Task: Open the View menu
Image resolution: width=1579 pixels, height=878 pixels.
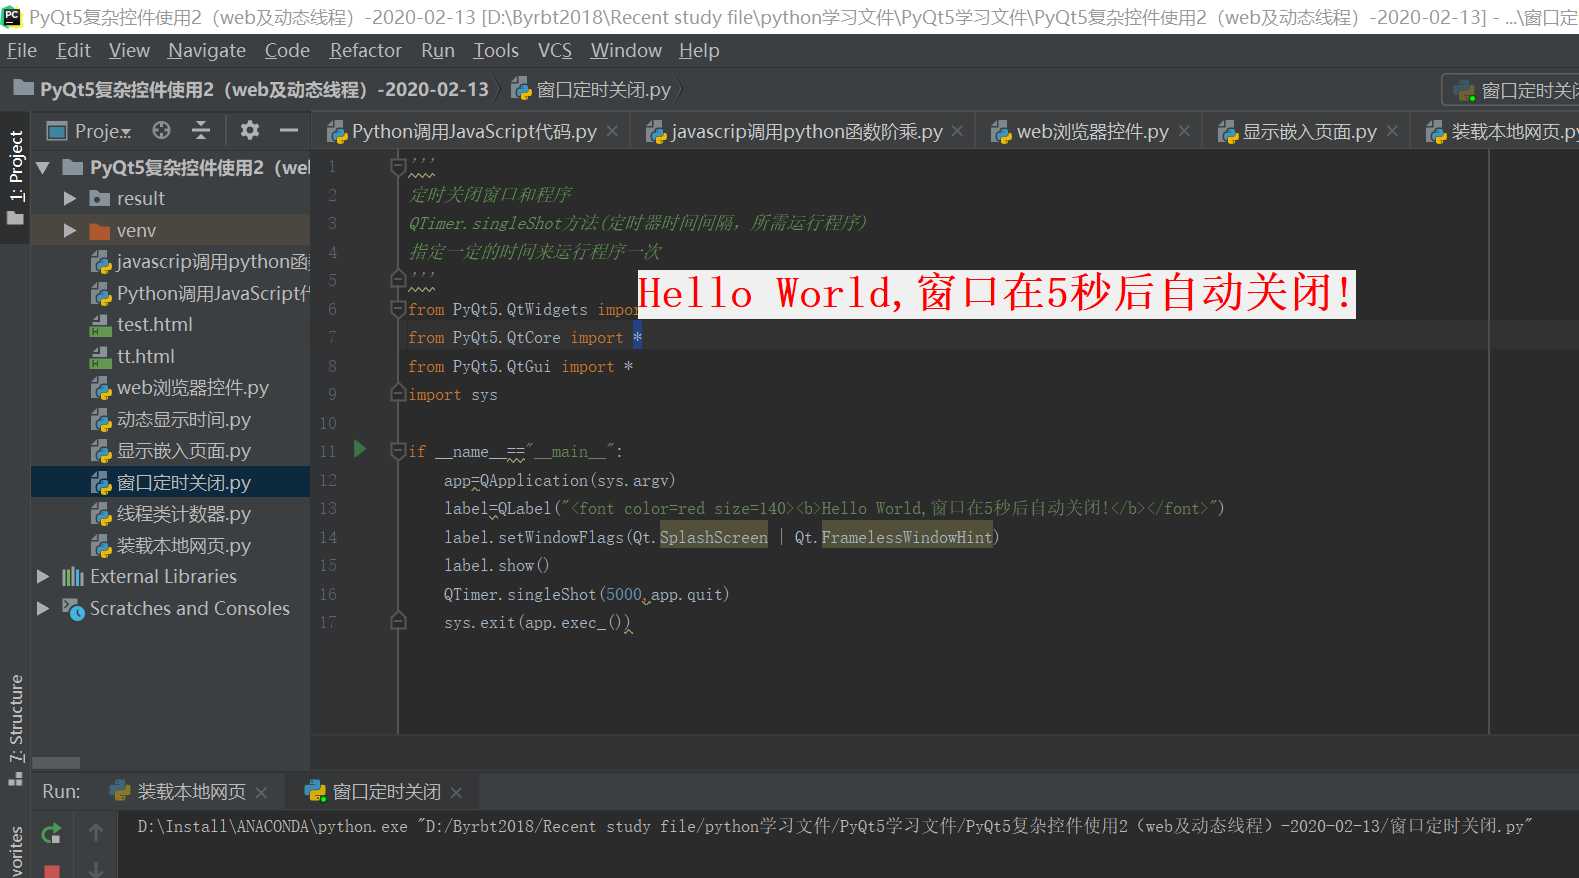Action: click(129, 50)
